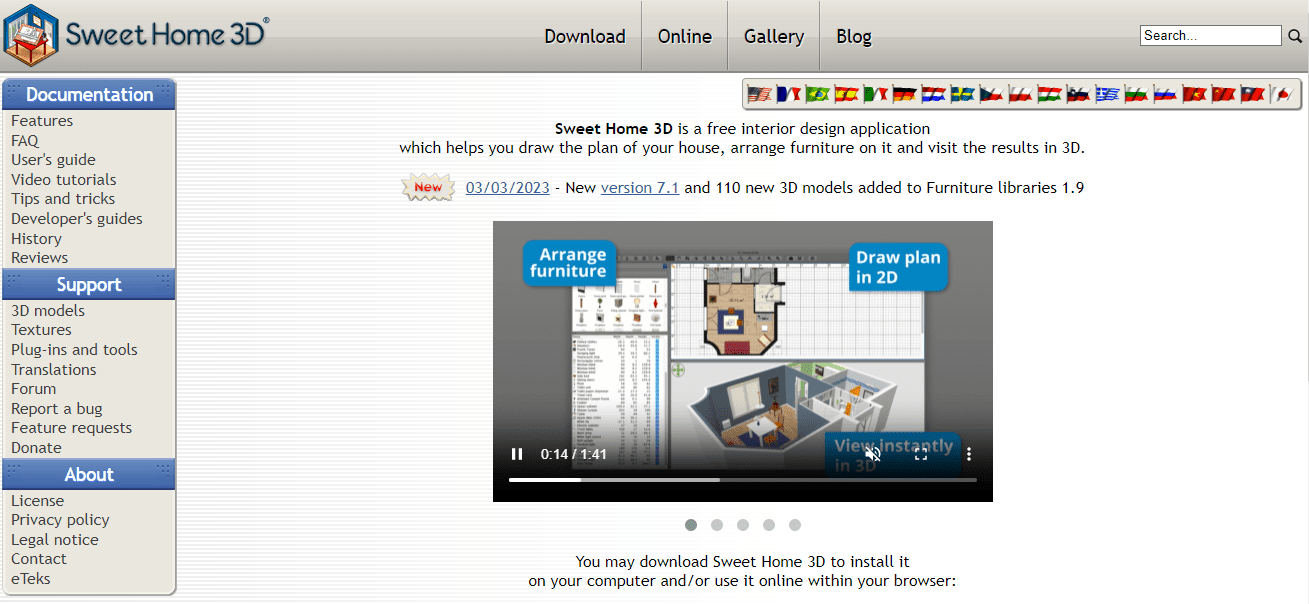View the Video tutorials page
Image resolution: width=1309 pixels, height=604 pixels.
[x=64, y=180]
